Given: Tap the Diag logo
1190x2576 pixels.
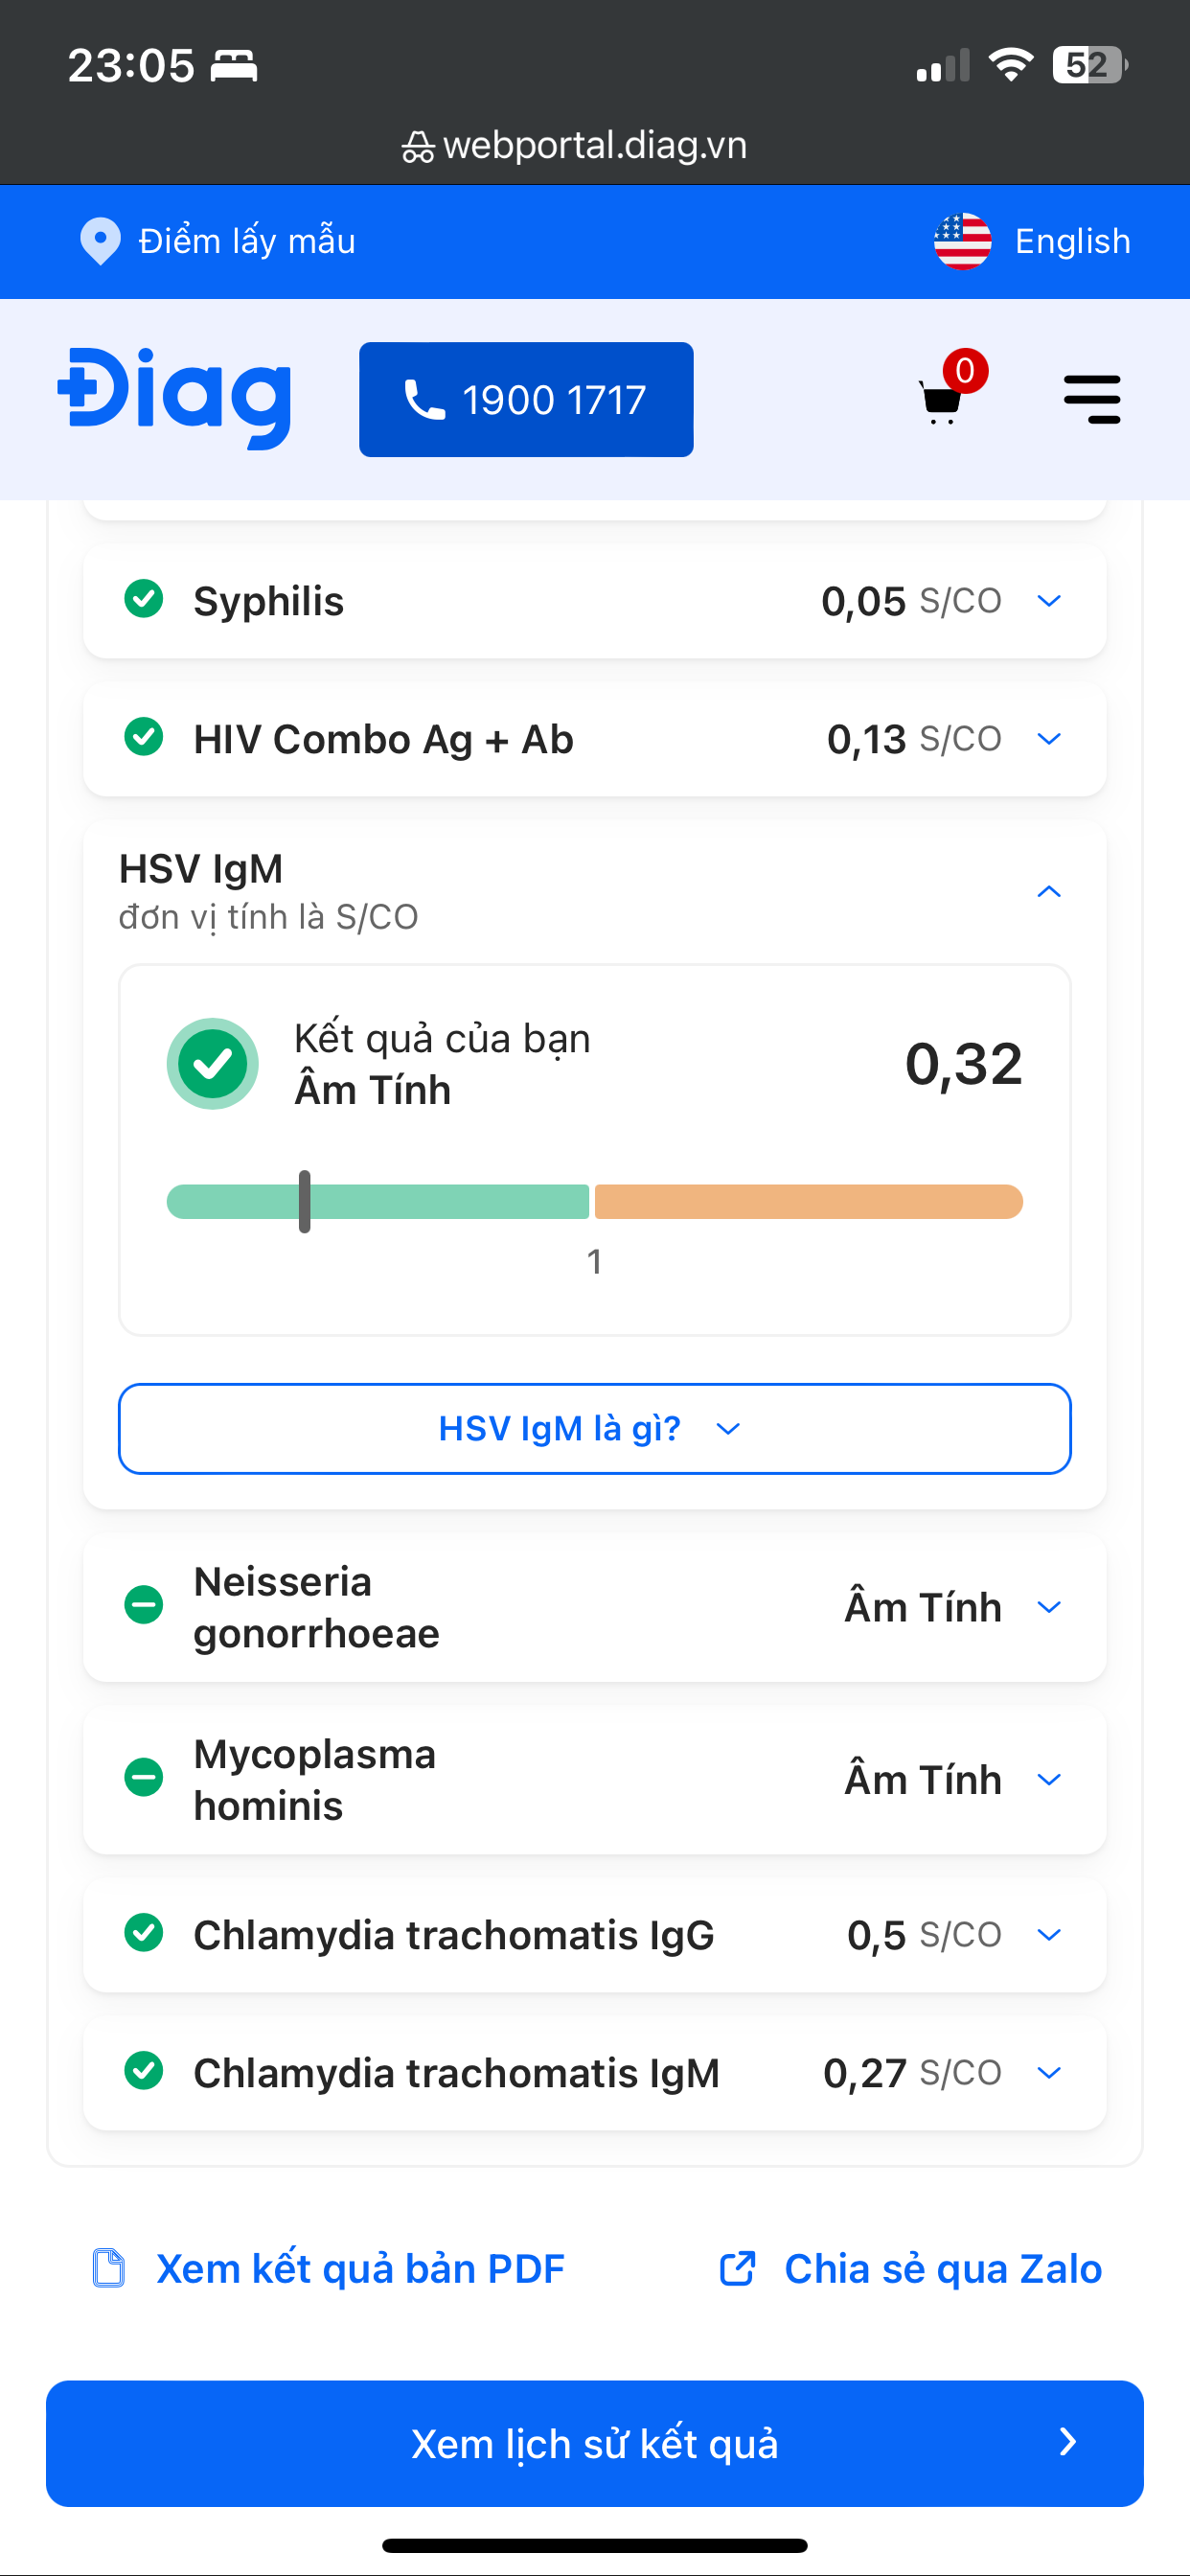Looking at the screenshot, I should point(175,398).
